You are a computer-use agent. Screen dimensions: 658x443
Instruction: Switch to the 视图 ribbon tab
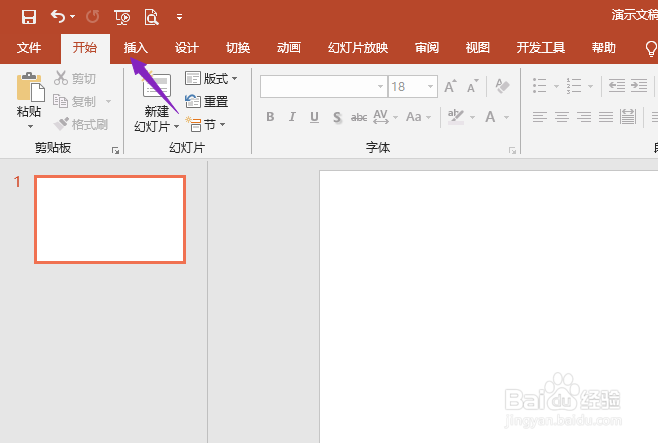tap(478, 48)
